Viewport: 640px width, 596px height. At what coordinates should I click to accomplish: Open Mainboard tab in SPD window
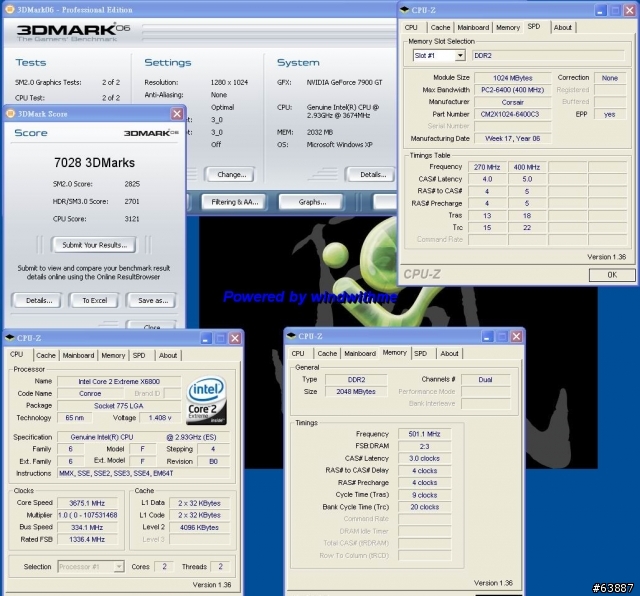[473, 27]
